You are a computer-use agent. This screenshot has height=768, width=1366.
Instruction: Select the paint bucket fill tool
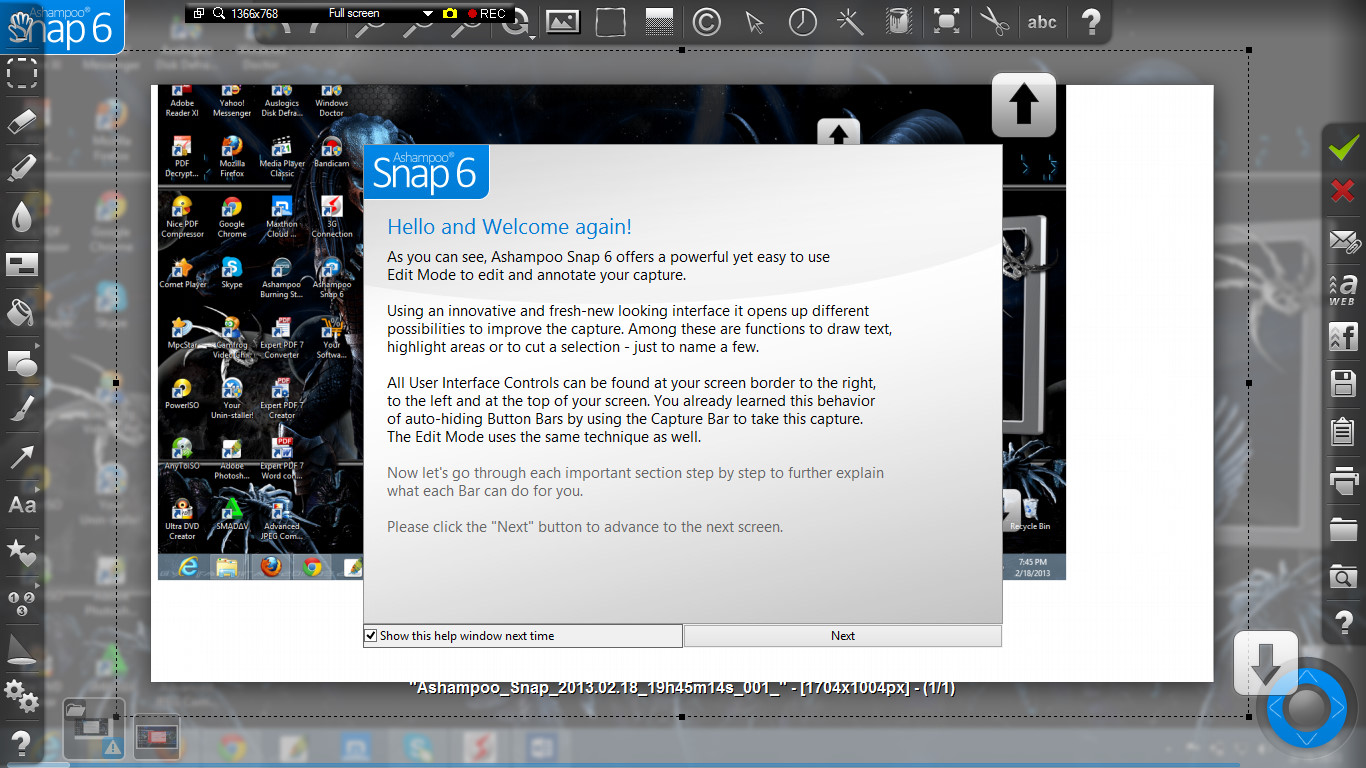coord(22,312)
